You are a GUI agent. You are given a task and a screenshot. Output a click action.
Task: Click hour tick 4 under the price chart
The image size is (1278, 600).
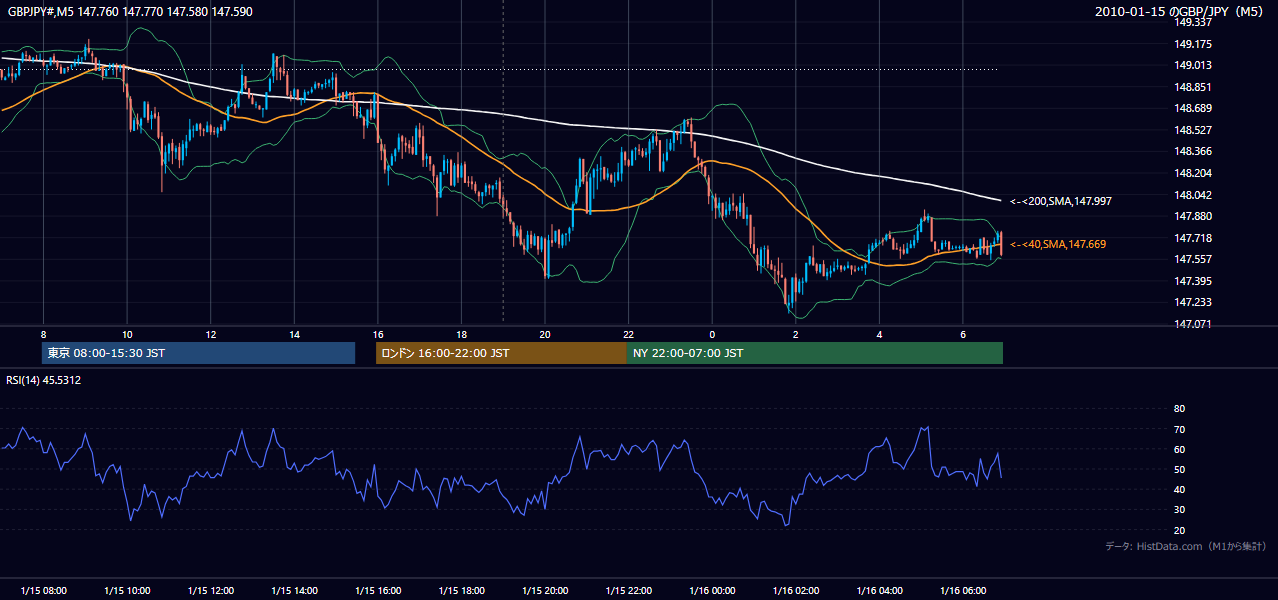point(880,333)
